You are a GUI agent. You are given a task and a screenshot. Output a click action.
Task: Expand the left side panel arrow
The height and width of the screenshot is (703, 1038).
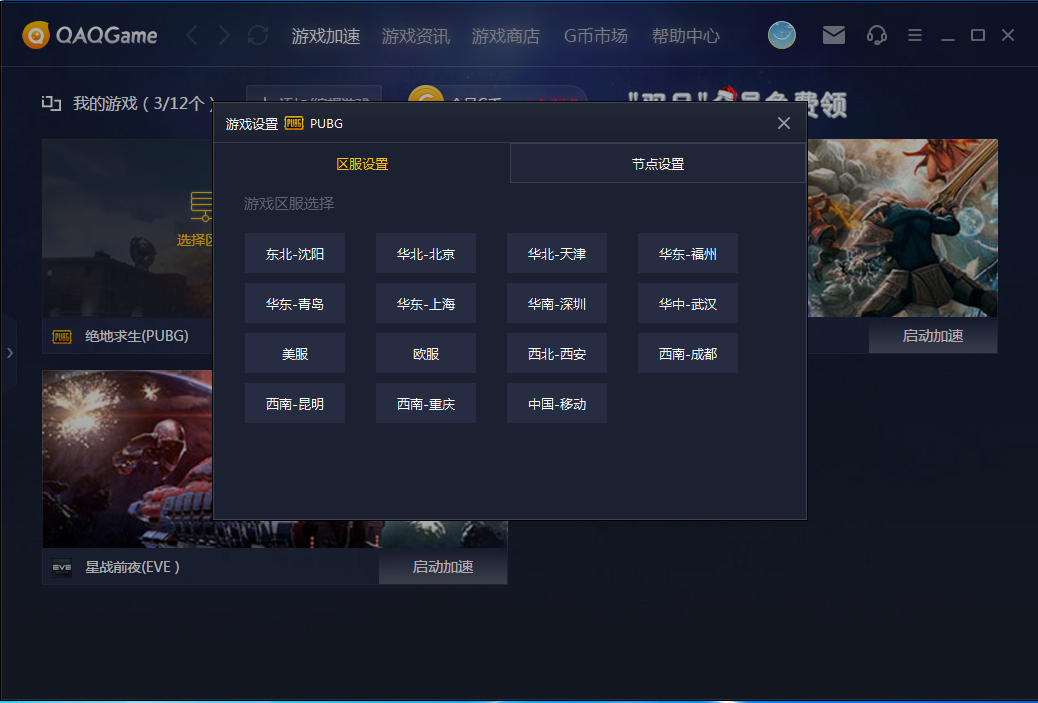[9, 353]
